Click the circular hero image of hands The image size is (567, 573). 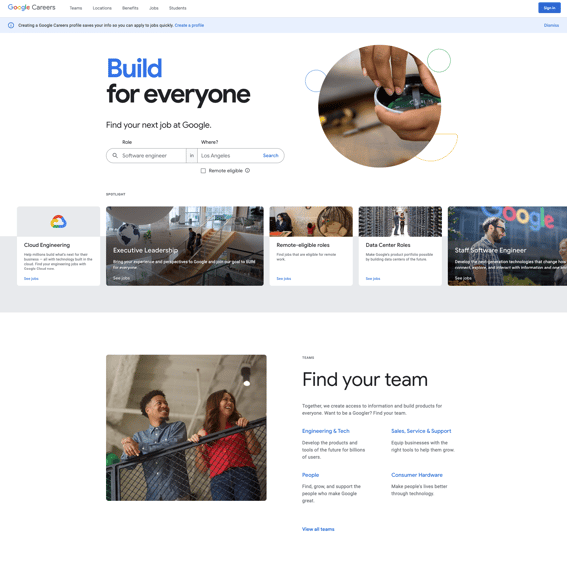380,106
